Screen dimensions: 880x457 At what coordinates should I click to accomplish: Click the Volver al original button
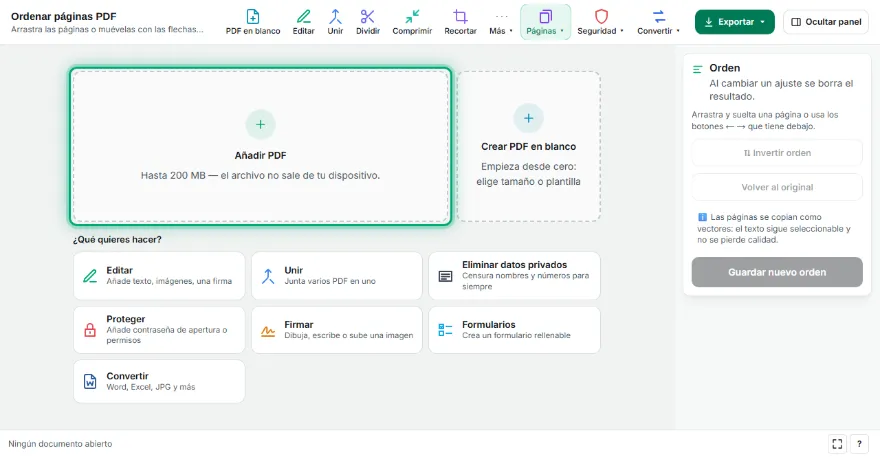click(777, 187)
